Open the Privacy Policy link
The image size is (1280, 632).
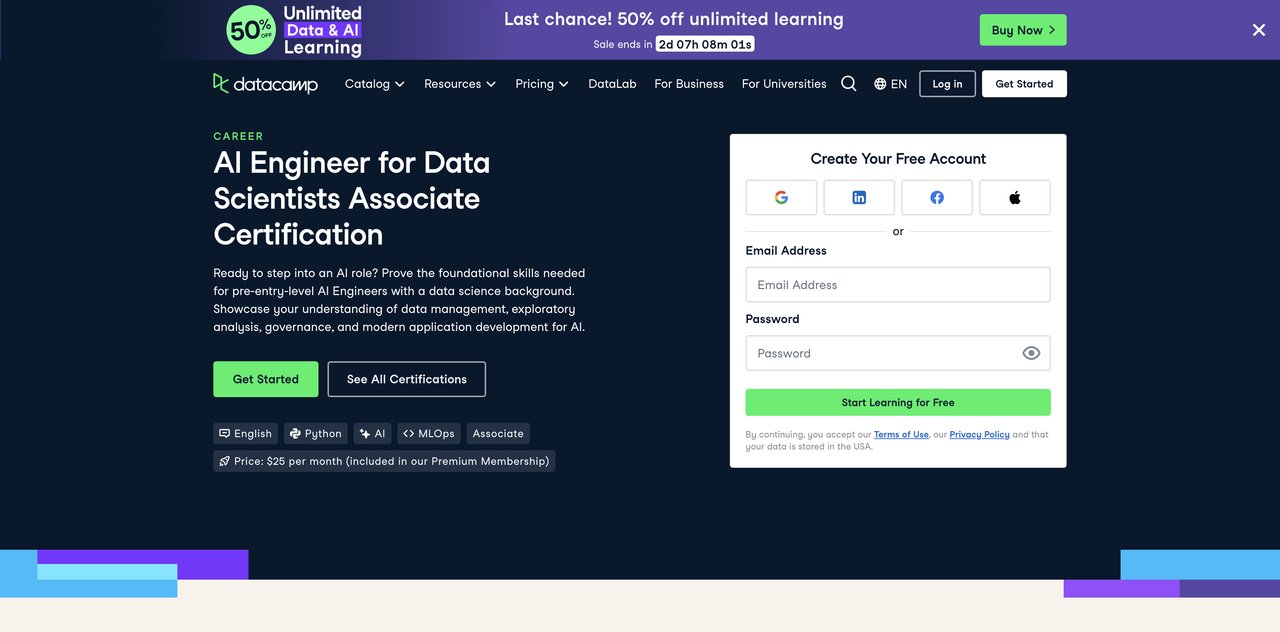979,435
